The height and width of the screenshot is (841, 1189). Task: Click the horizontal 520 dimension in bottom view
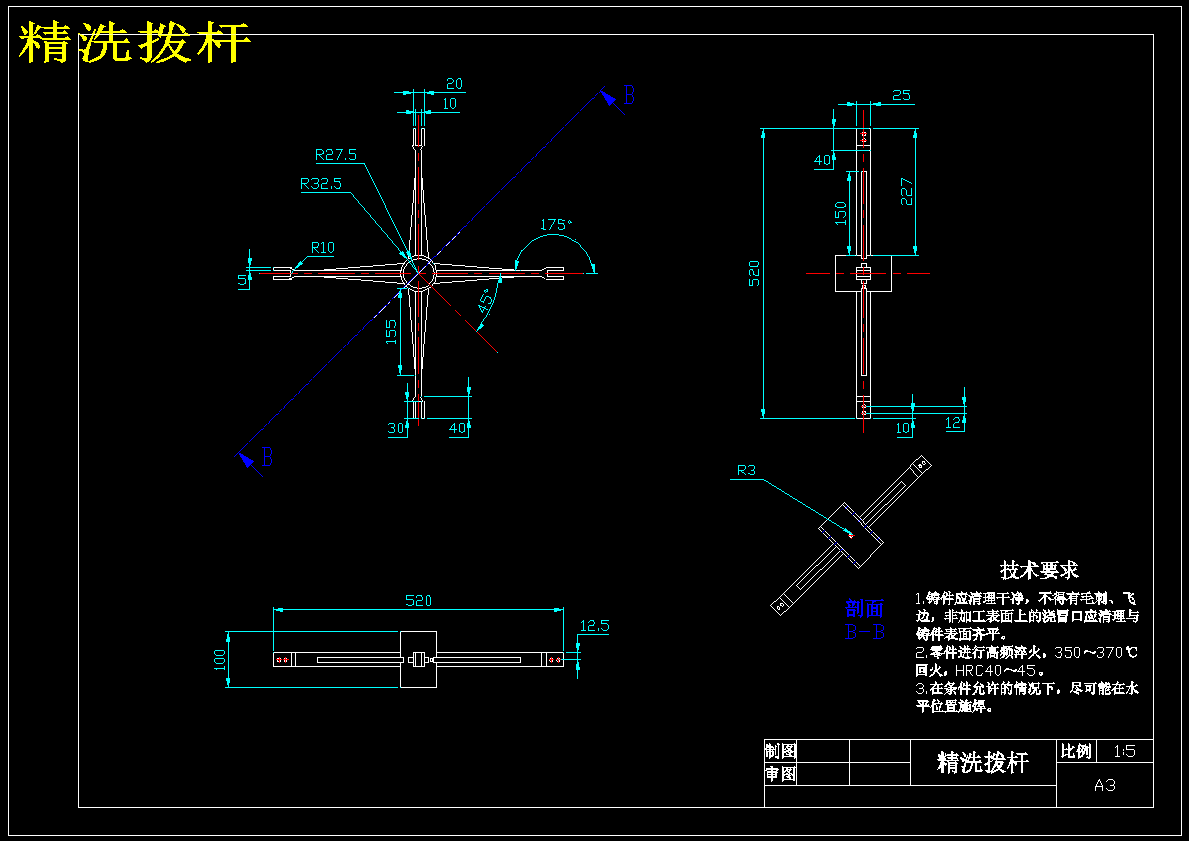tap(419, 601)
